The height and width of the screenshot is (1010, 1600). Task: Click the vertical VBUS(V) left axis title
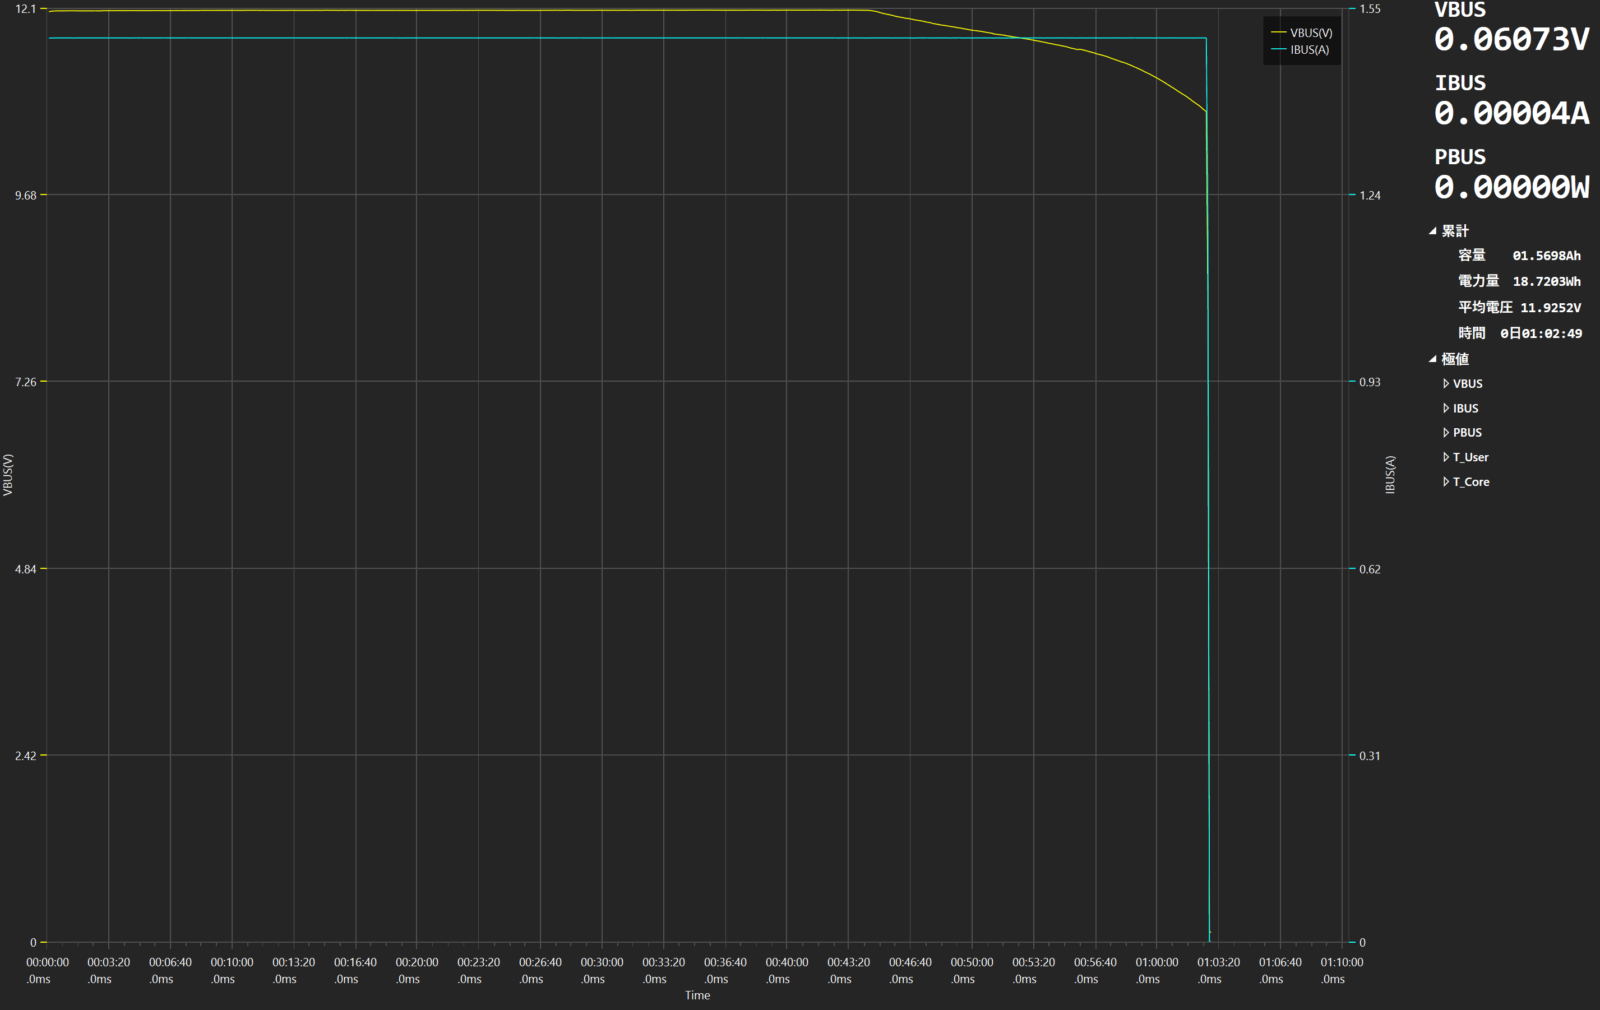pos(9,475)
